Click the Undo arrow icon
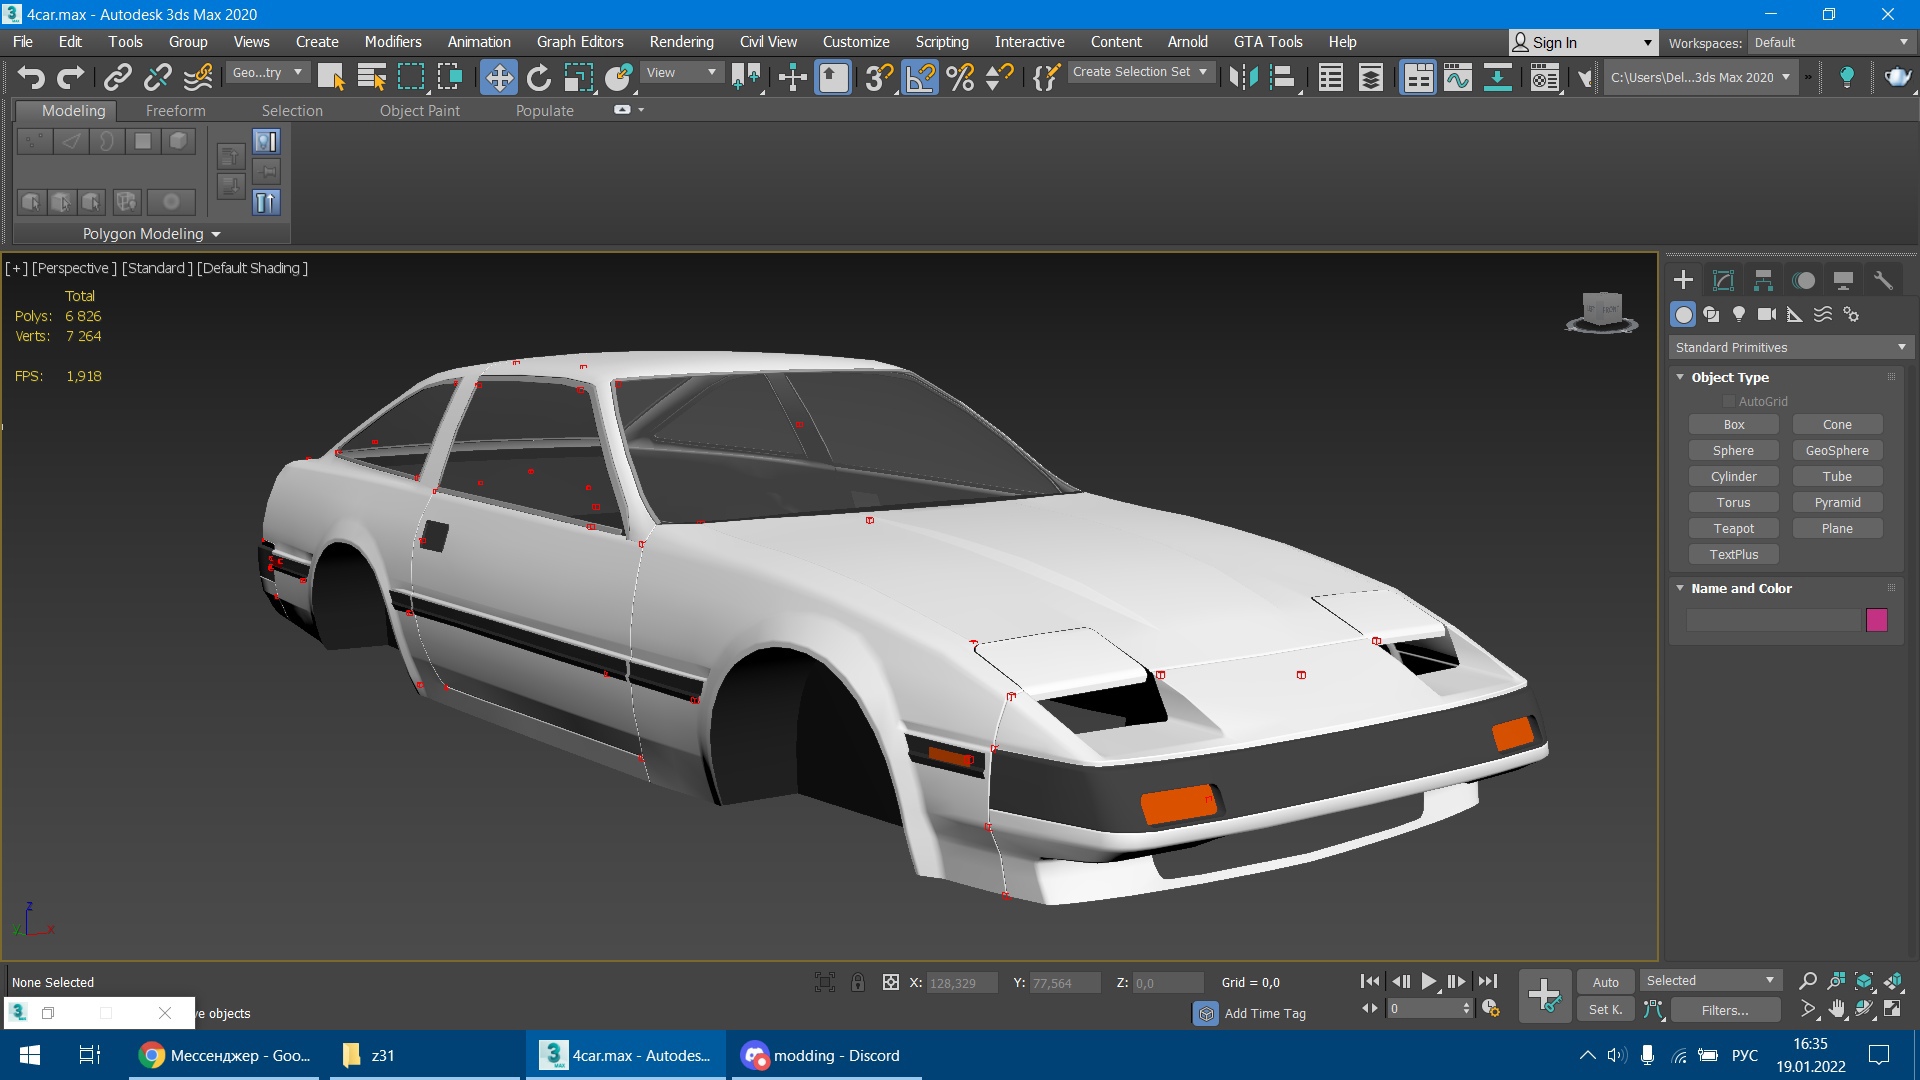Screen dimensions: 1920x1080 [x=31, y=77]
